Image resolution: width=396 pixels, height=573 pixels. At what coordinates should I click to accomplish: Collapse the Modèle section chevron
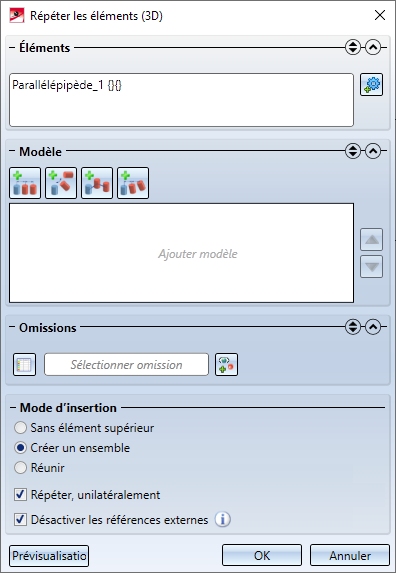pyautogui.click(x=373, y=151)
